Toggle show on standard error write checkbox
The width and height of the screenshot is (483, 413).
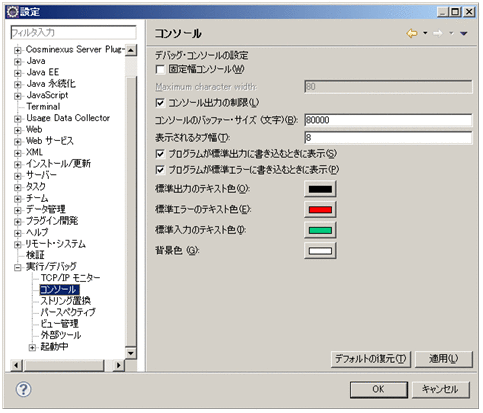(x=160, y=170)
